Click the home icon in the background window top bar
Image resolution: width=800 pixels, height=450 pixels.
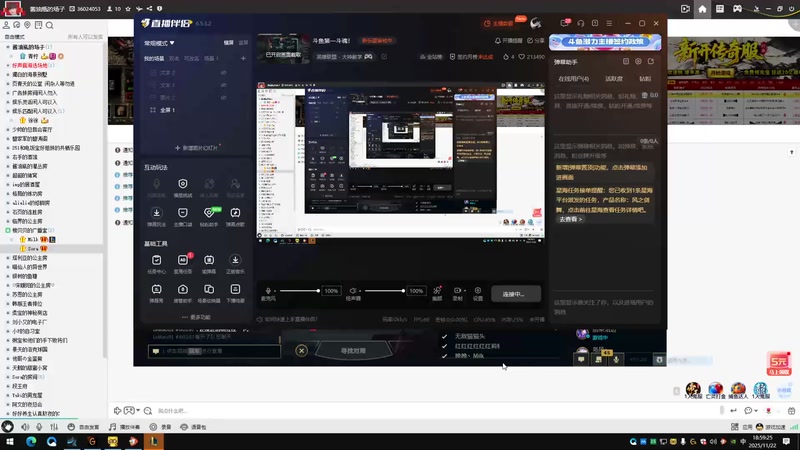[x=703, y=9]
